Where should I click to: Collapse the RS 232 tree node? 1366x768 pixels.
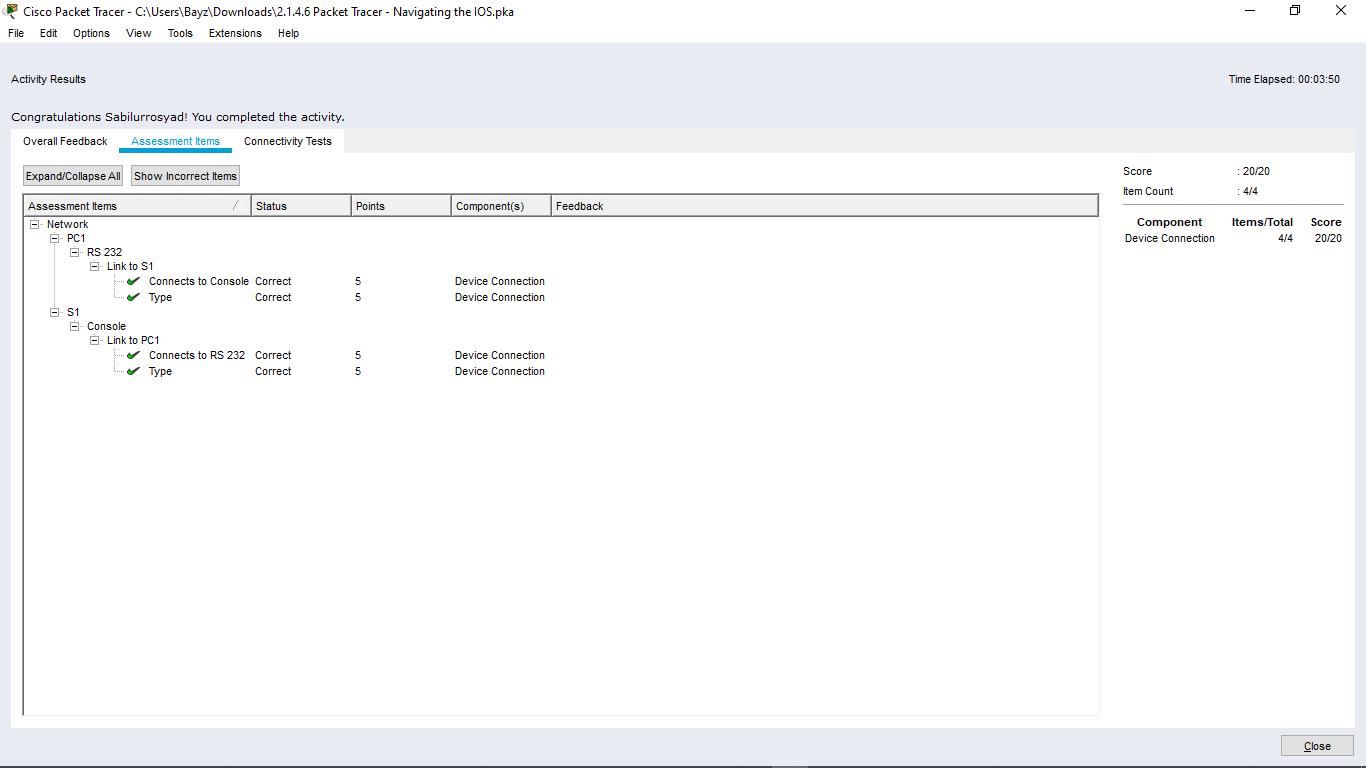75,252
